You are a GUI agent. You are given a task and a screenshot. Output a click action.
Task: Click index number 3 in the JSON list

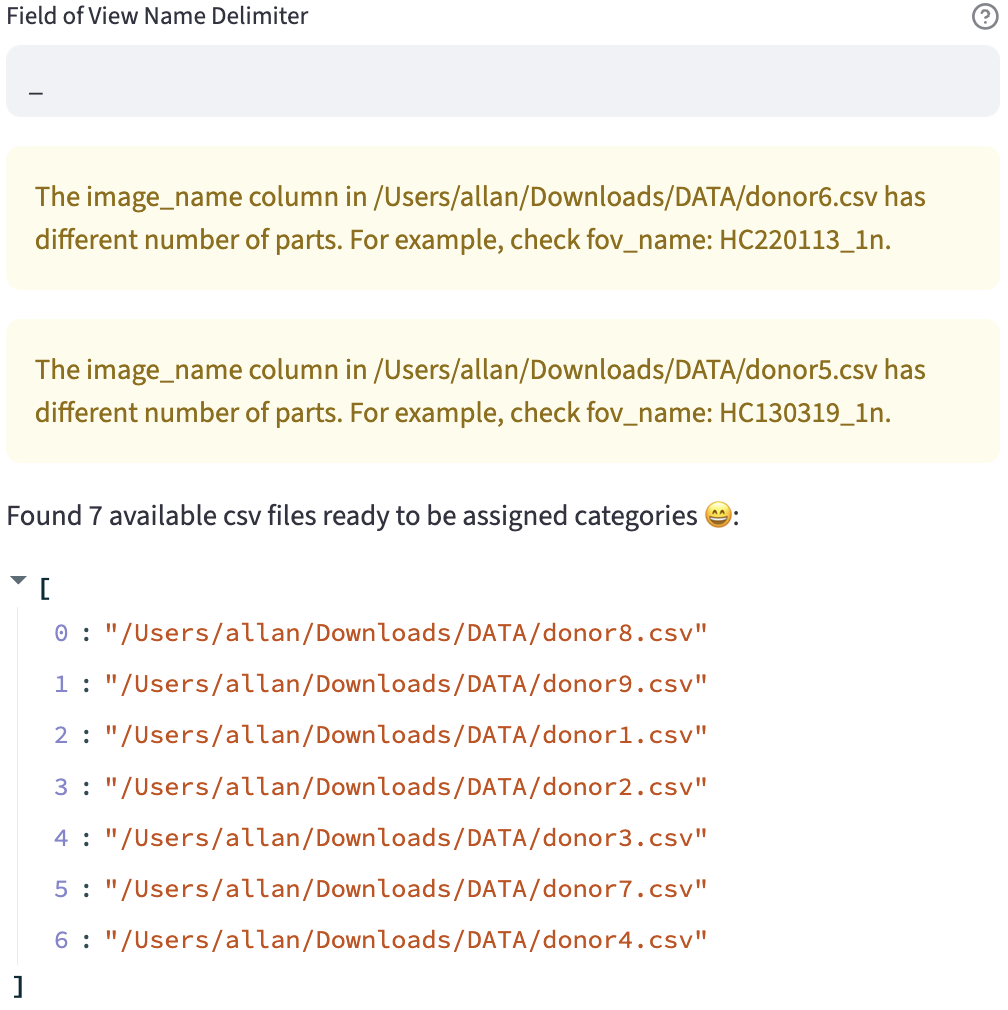tap(61, 787)
